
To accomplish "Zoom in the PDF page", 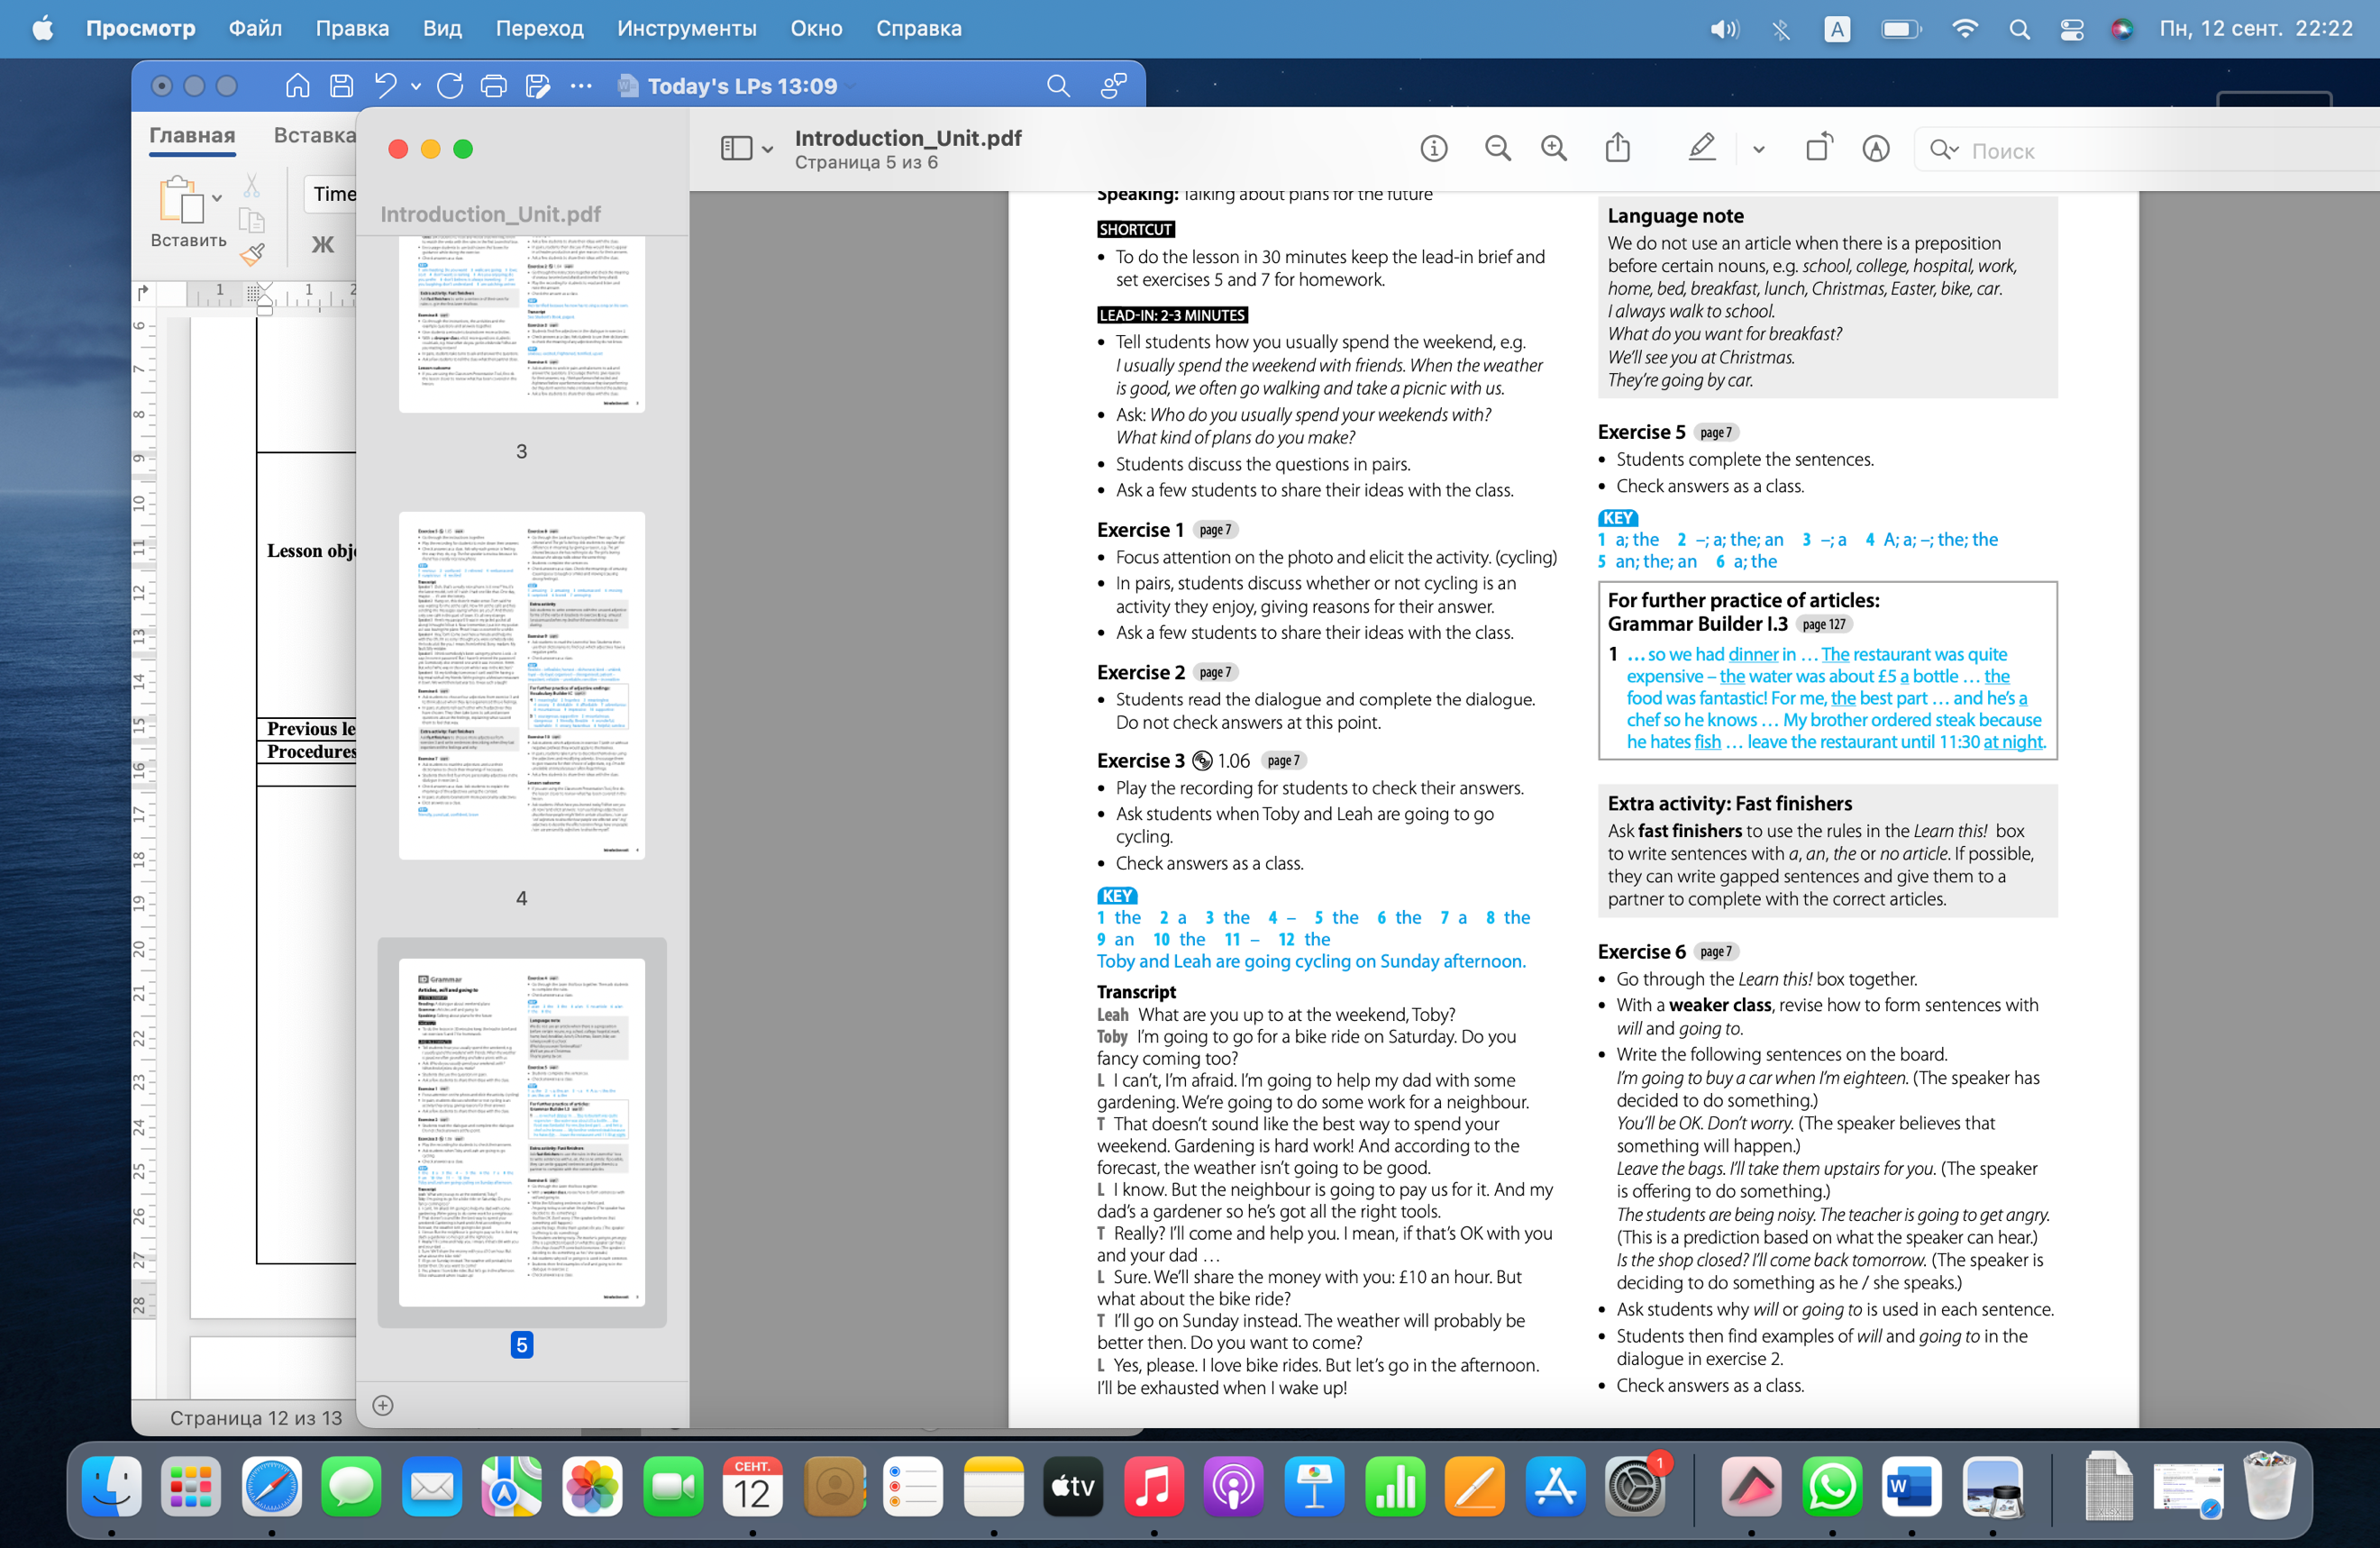I will pos(1553,149).
